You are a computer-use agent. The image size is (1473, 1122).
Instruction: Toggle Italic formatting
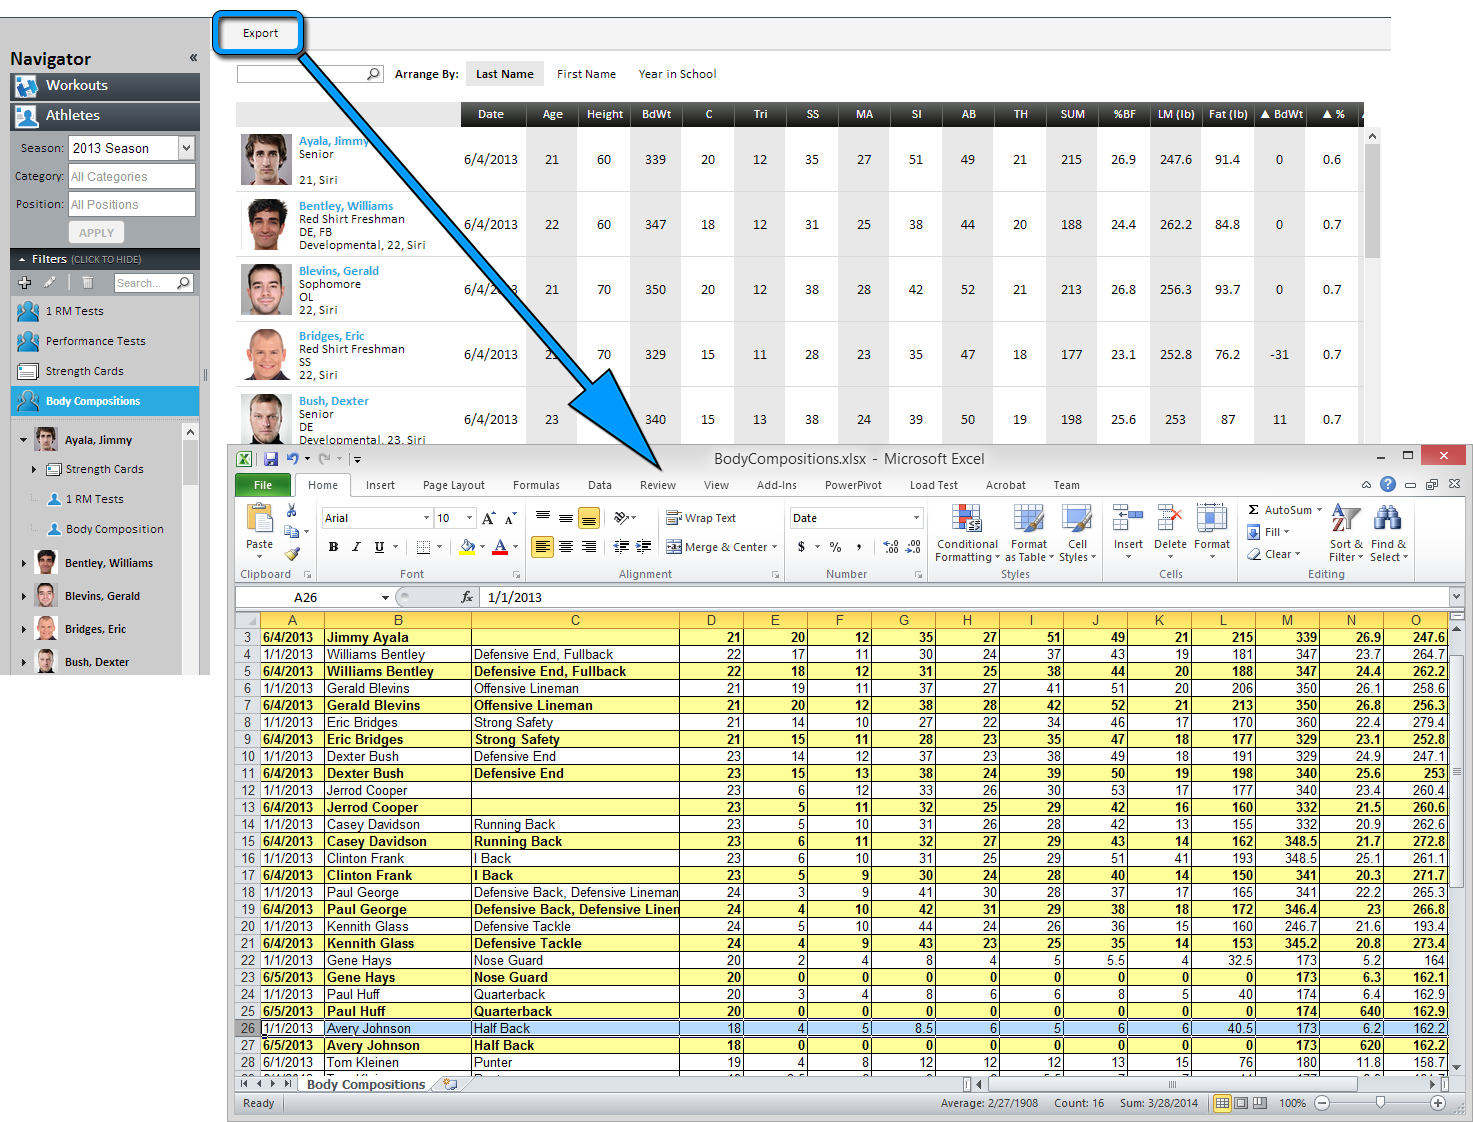coord(356,547)
